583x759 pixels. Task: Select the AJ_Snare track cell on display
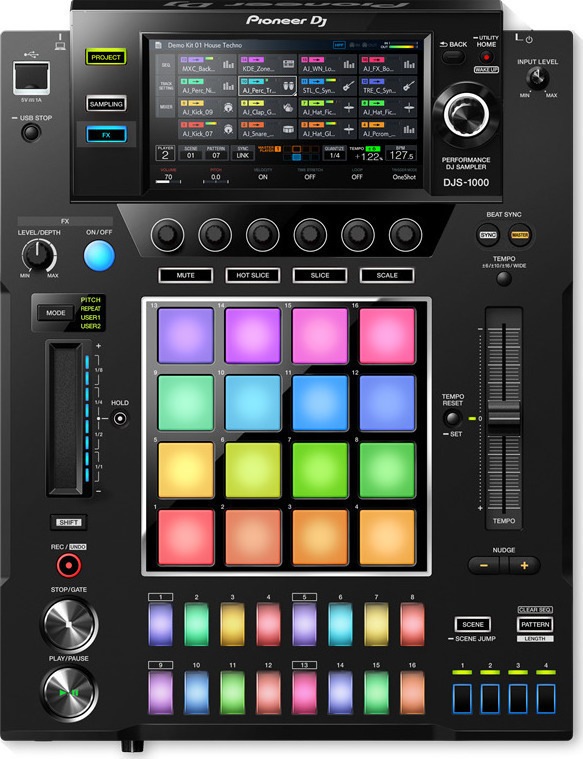(x=267, y=129)
